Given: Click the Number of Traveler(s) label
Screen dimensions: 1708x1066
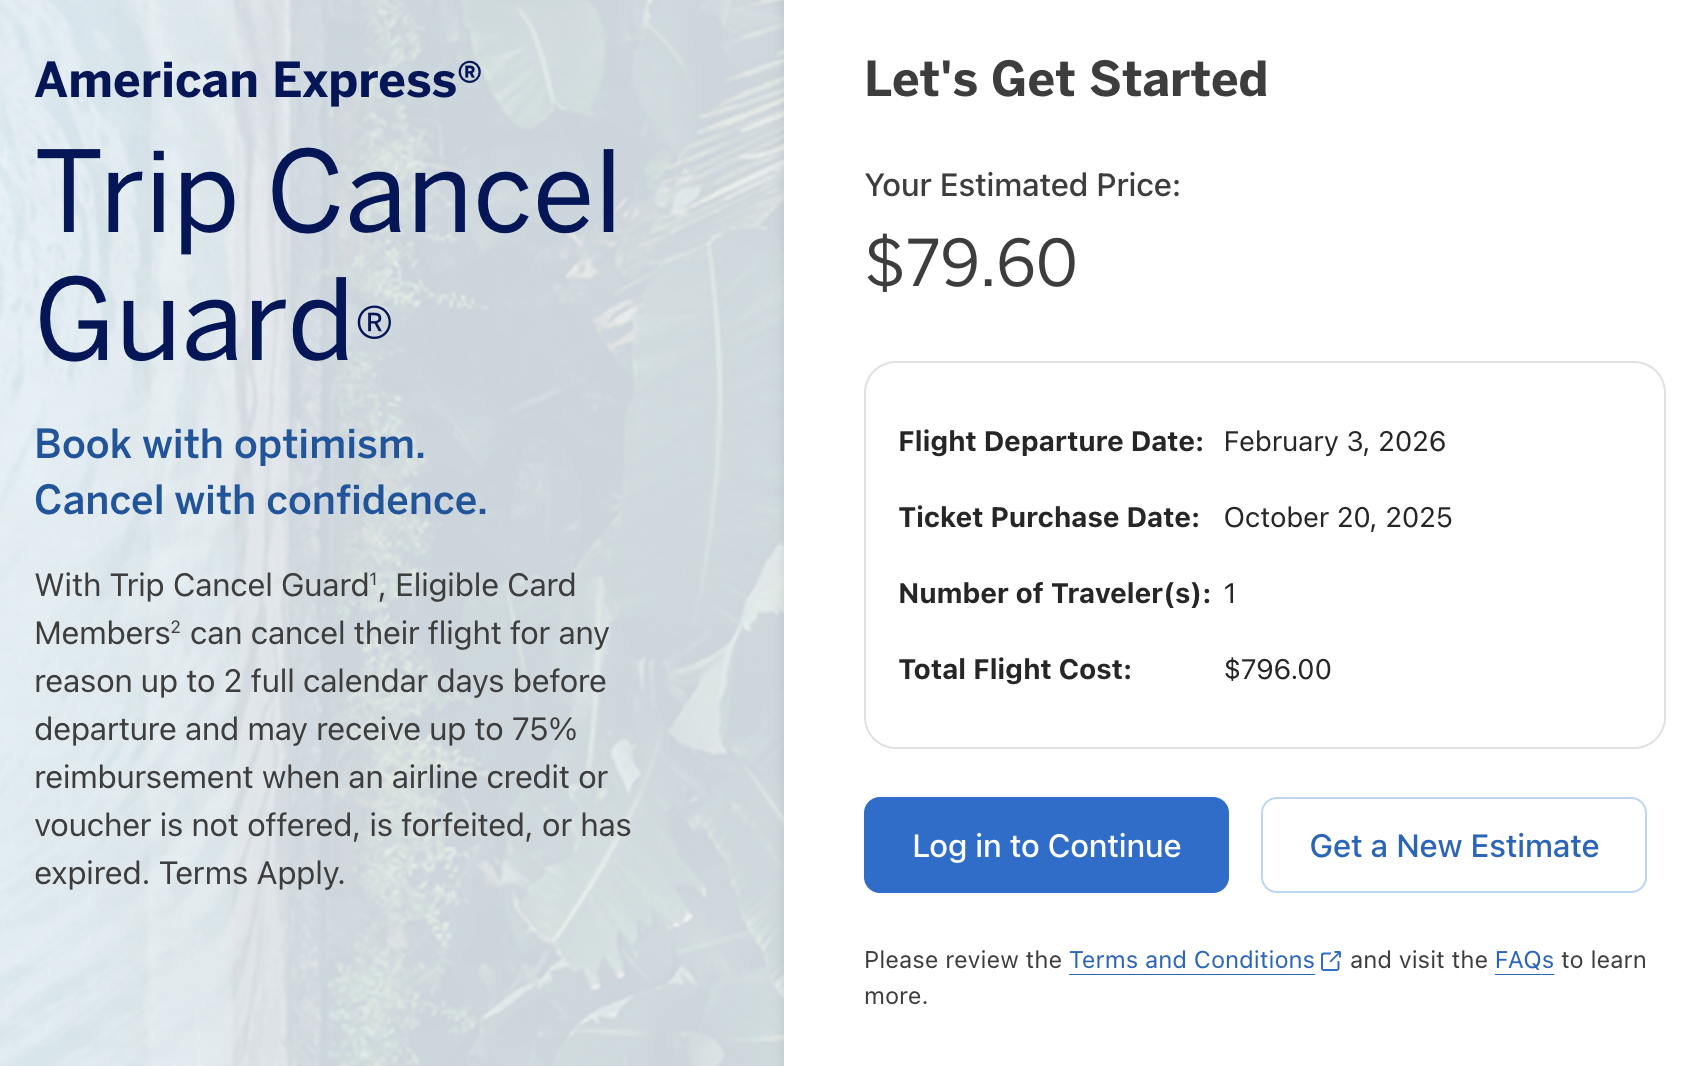Looking at the screenshot, I should pyautogui.click(x=1054, y=594).
